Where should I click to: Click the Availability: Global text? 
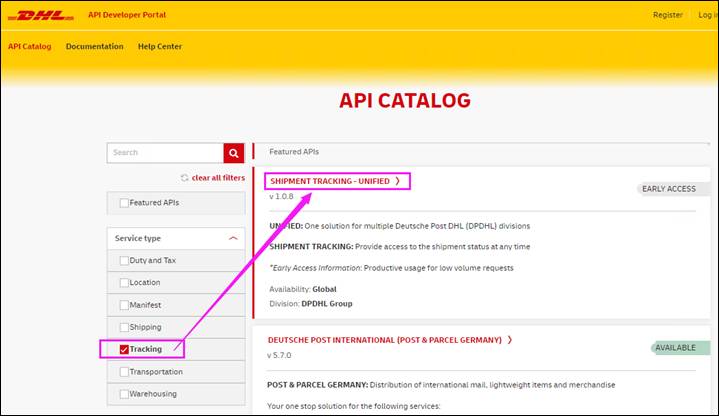pyautogui.click(x=303, y=289)
